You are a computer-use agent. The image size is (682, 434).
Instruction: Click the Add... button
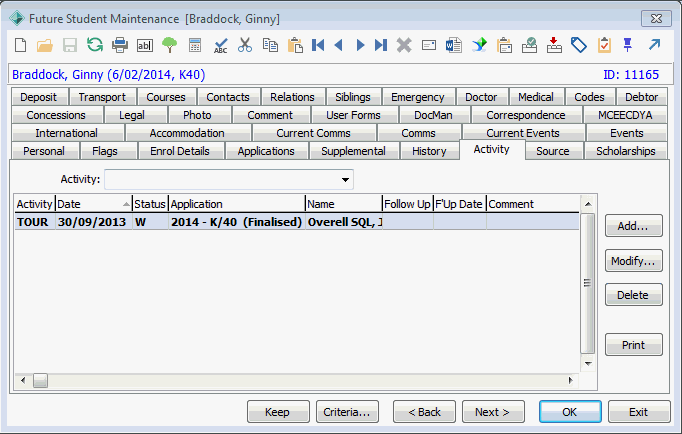click(x=633, y=226)
